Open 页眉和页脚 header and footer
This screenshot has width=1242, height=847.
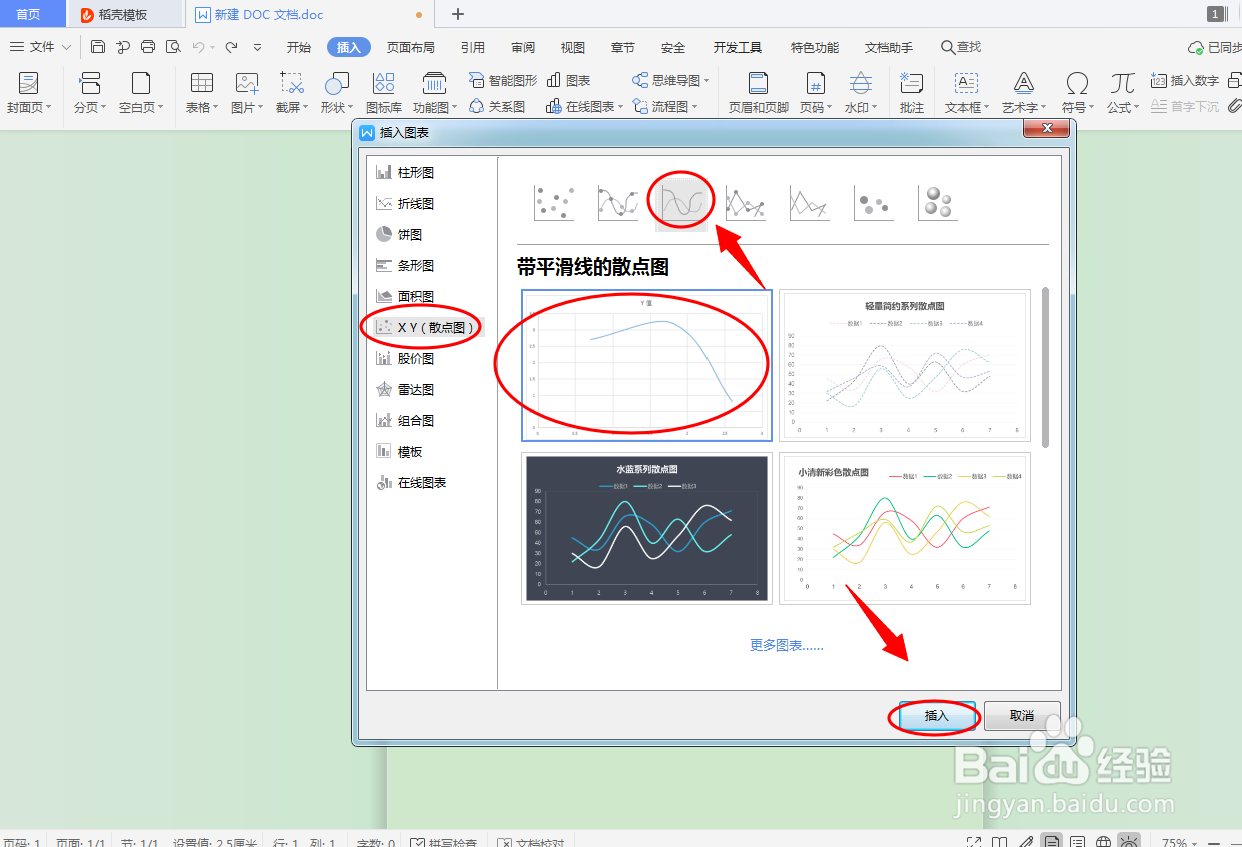tap(758, 91)
